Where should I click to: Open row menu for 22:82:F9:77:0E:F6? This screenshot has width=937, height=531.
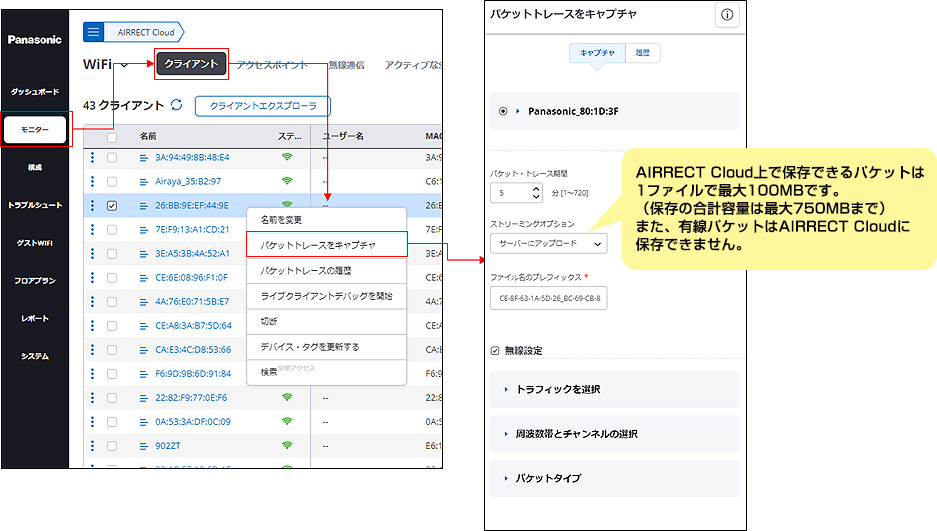coord(92,397)
